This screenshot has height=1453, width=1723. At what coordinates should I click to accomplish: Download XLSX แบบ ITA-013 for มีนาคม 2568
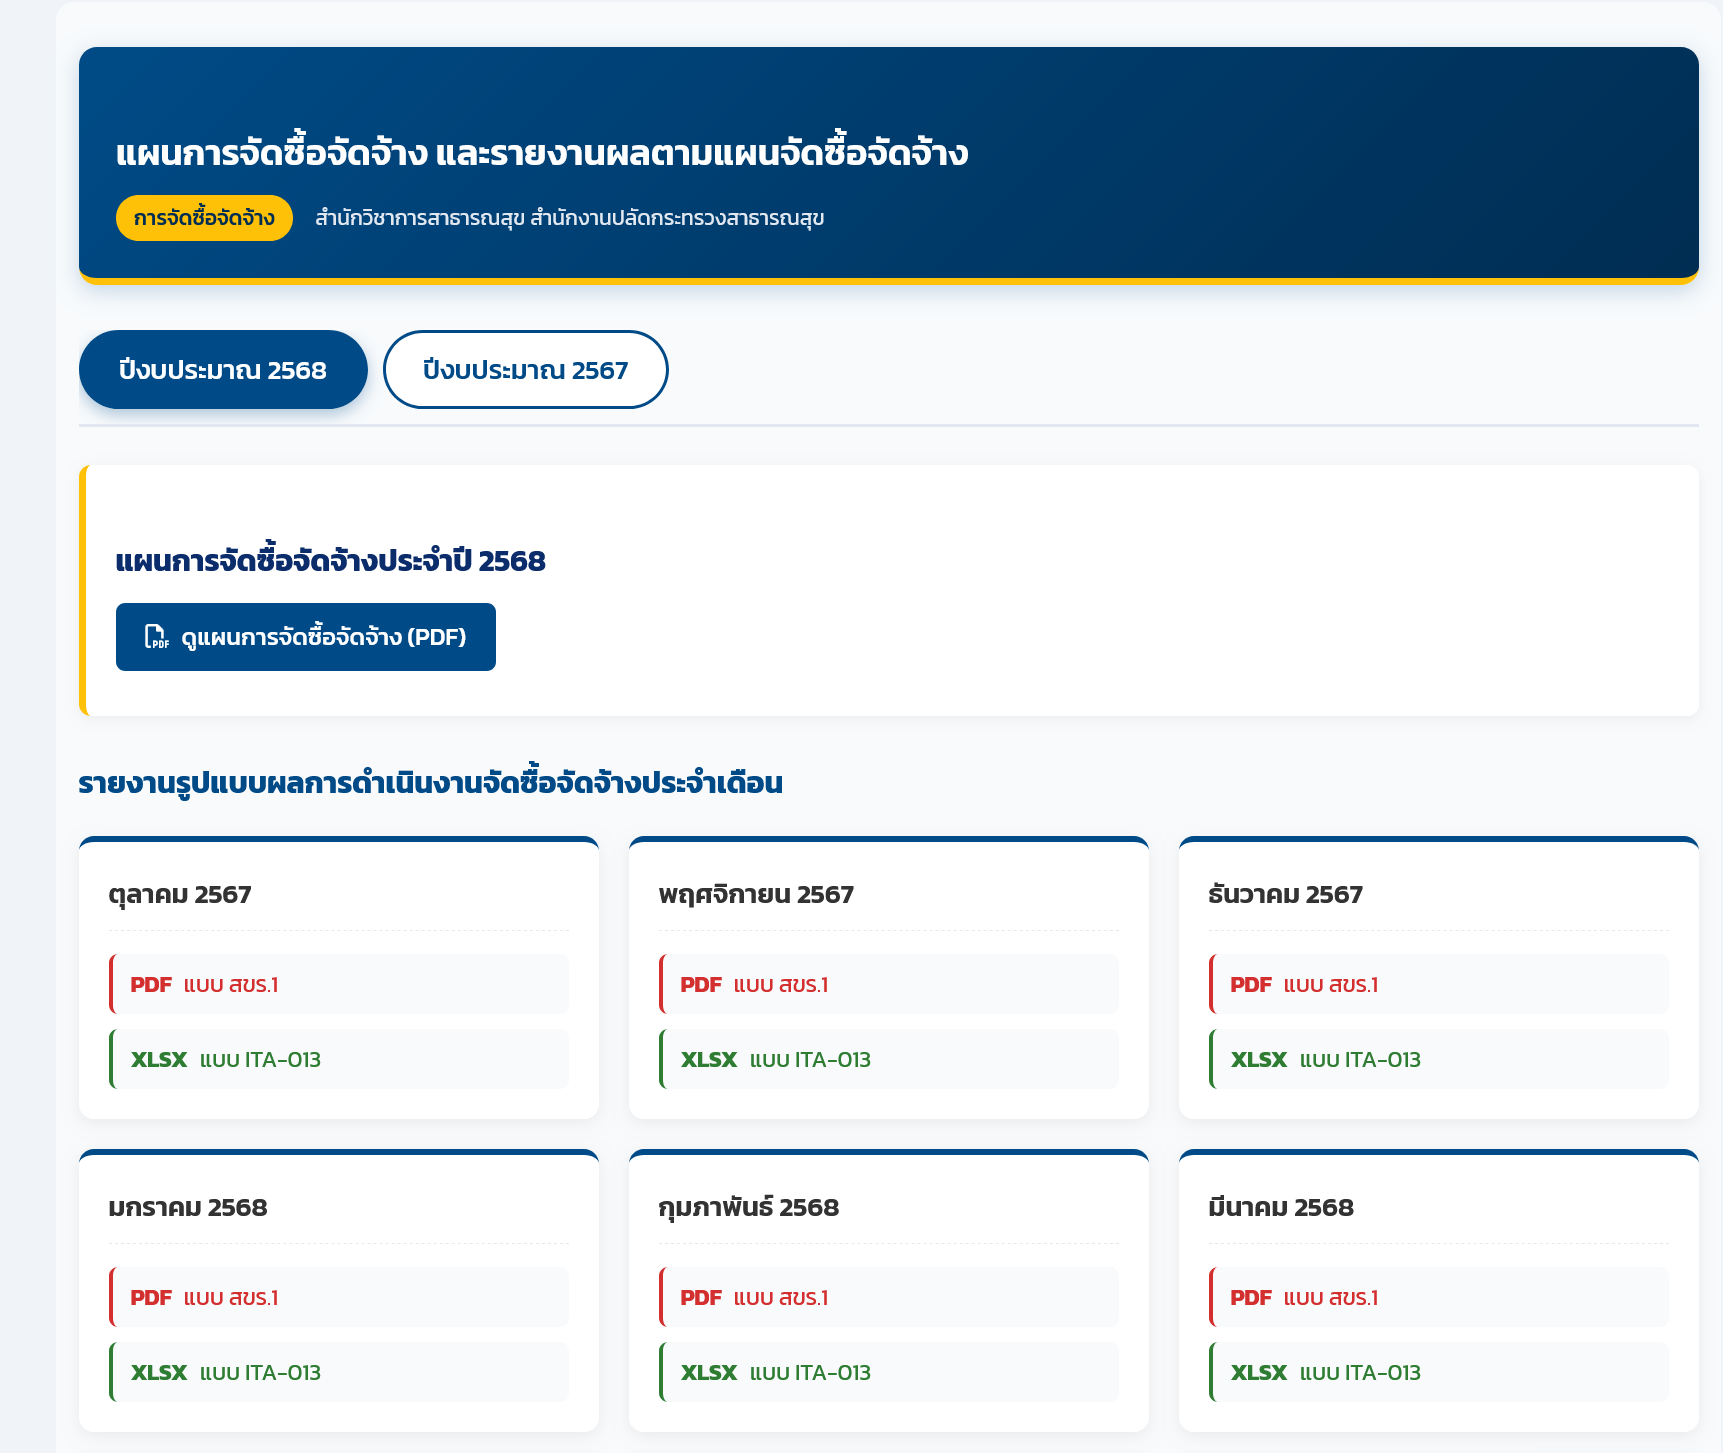click(1438, 1372)
